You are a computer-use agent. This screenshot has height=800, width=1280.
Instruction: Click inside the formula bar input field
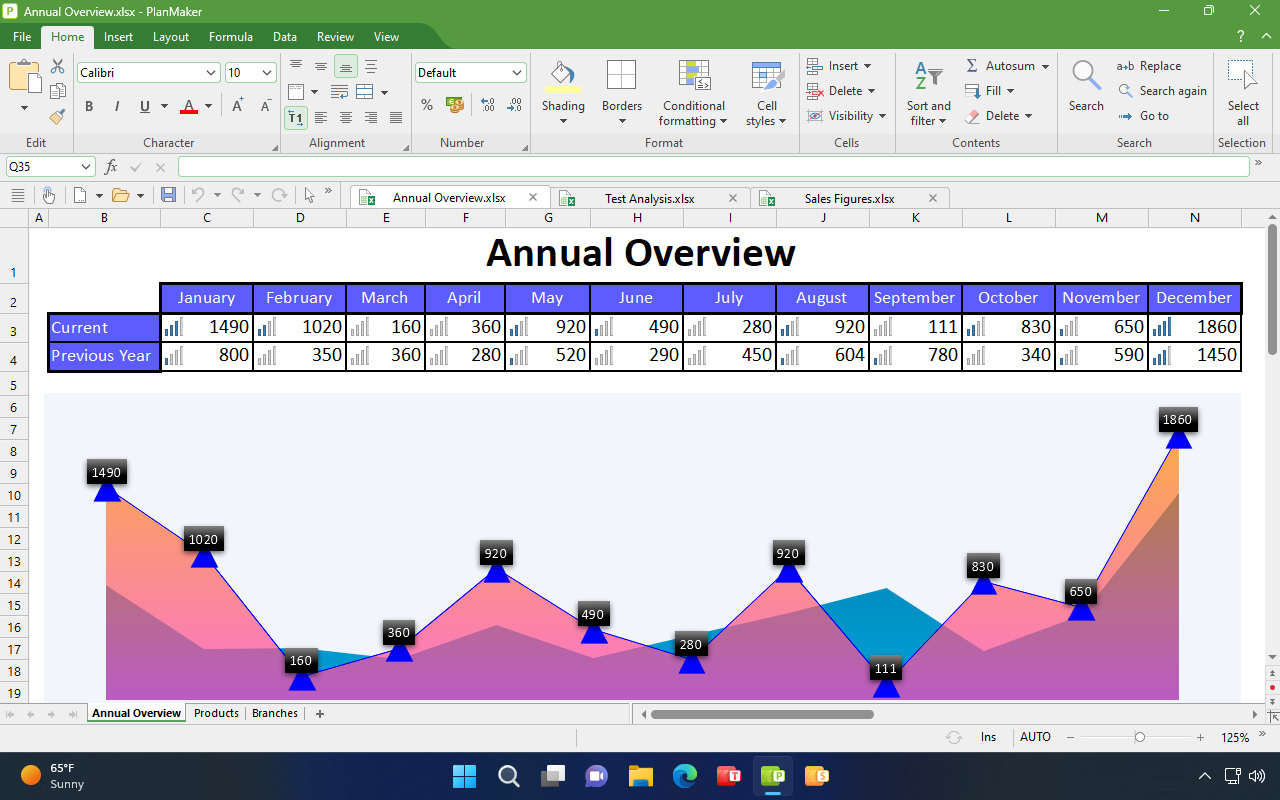(x=713, y=167)
